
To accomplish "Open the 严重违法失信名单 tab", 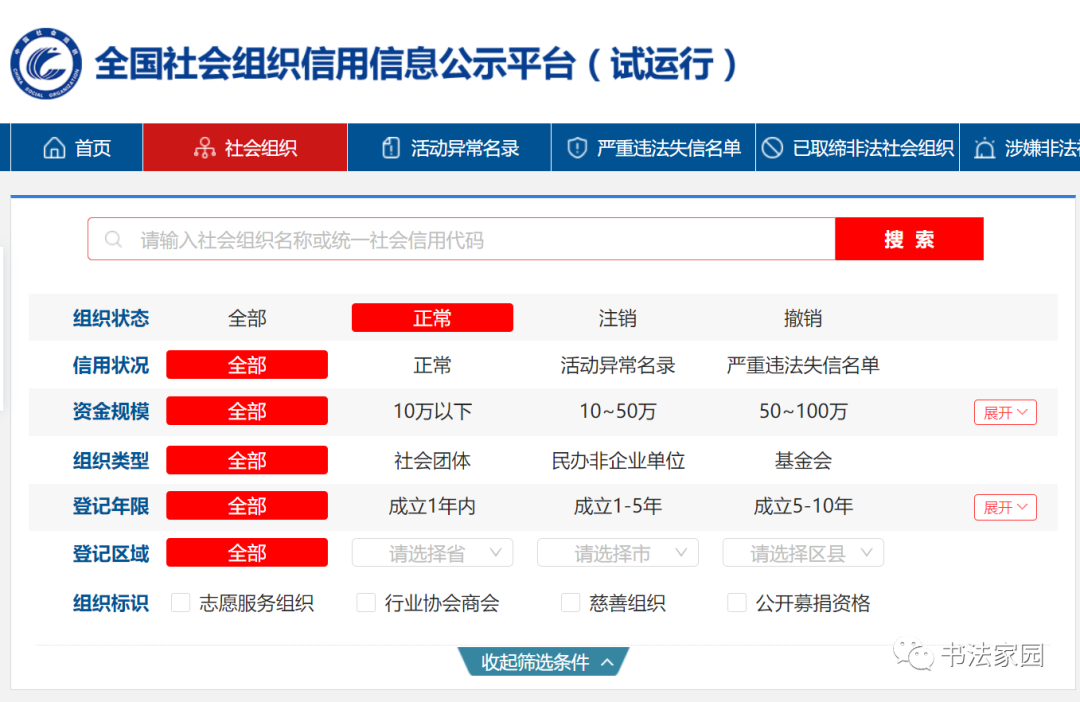I will click(x=652, y=147).
